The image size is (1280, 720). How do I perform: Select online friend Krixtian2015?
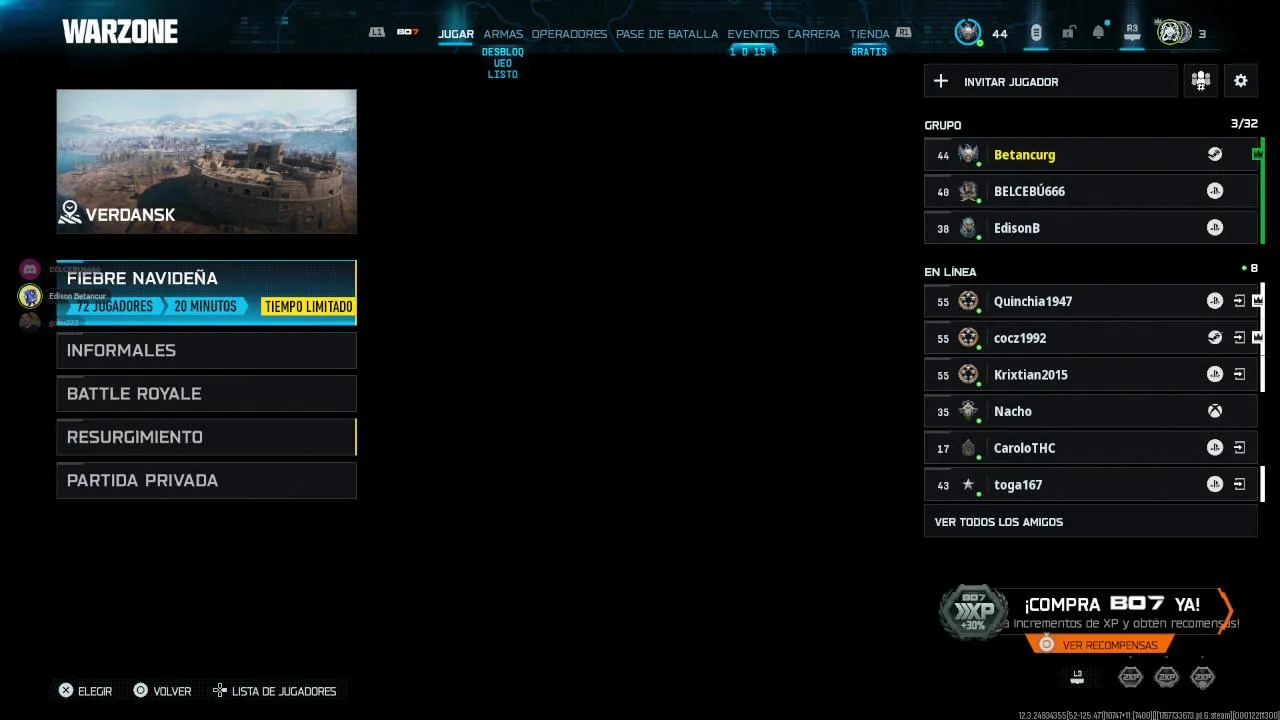click(x=1090, y=374)
